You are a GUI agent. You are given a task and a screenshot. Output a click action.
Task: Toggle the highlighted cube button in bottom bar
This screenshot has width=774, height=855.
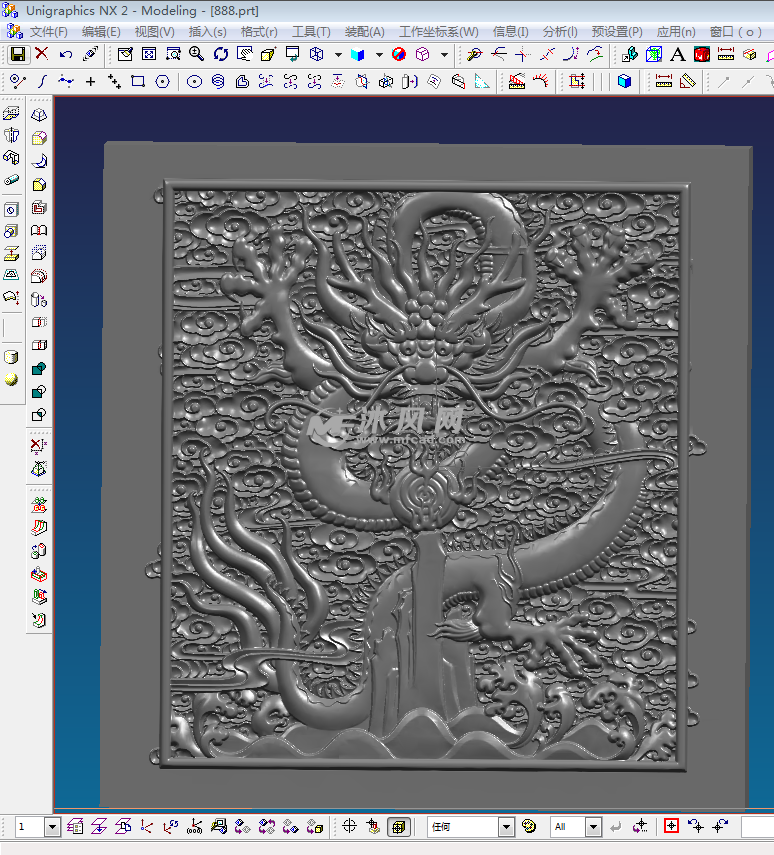point(397,826)
